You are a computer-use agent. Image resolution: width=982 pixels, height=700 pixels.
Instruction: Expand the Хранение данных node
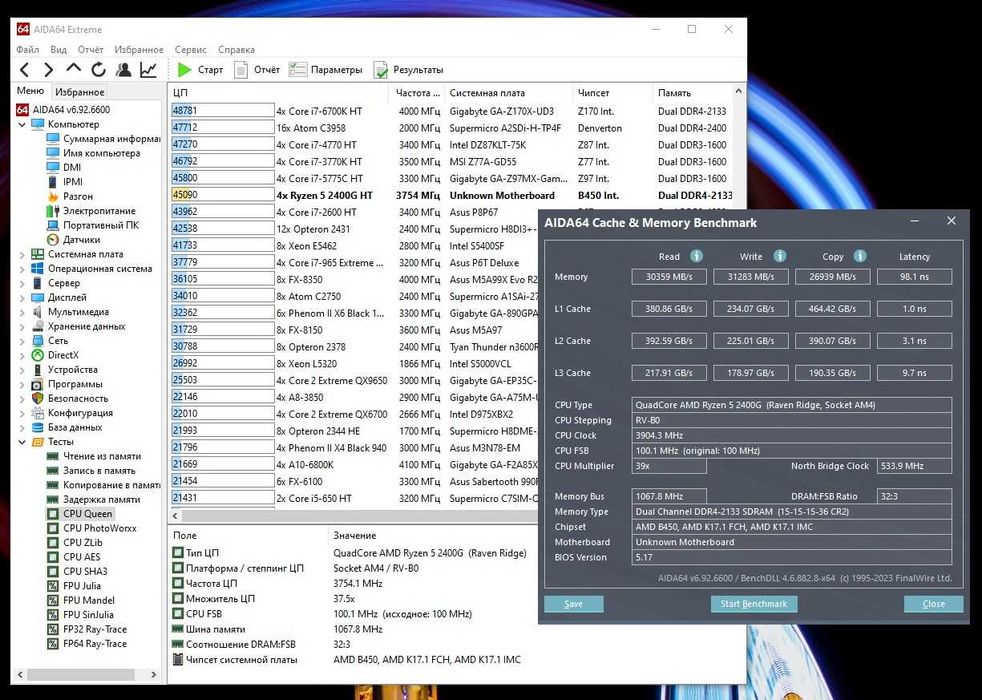(x=22, y=326)
